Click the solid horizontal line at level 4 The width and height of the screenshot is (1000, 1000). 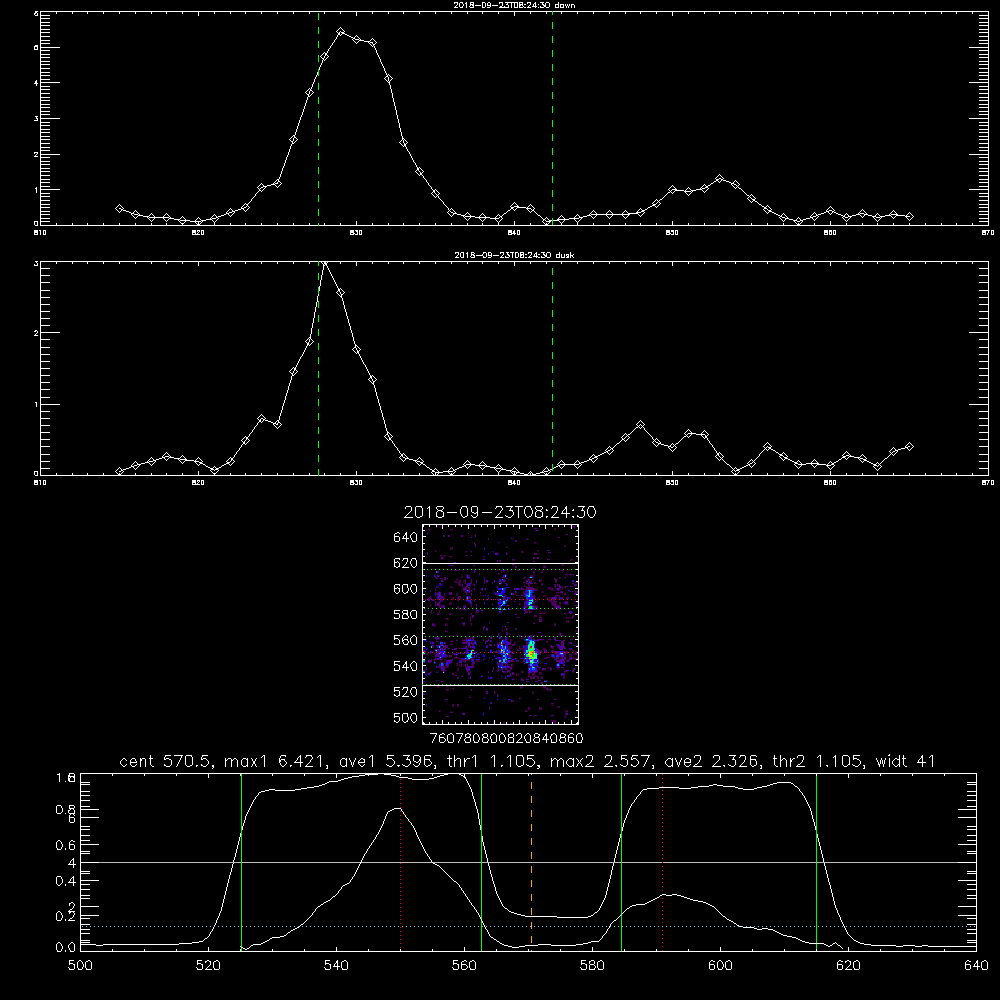528,862
